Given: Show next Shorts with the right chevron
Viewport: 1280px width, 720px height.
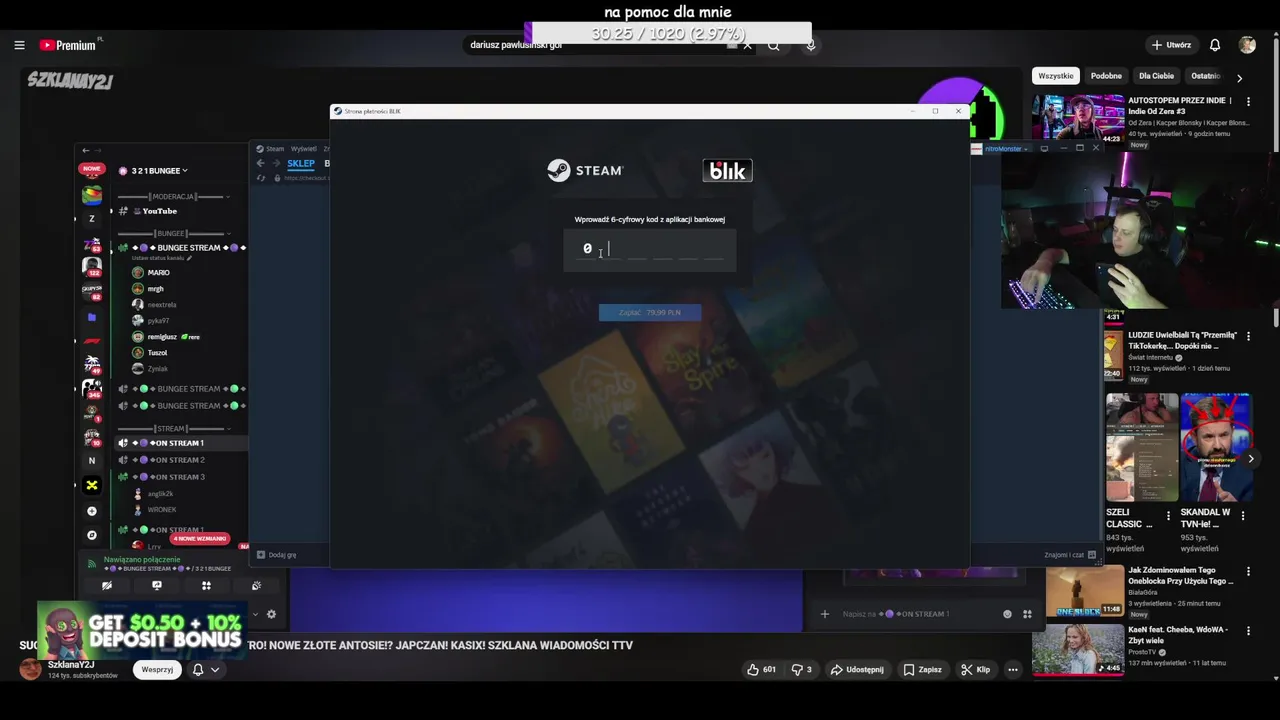Looking at the screenshot, I should point(1250,459).
